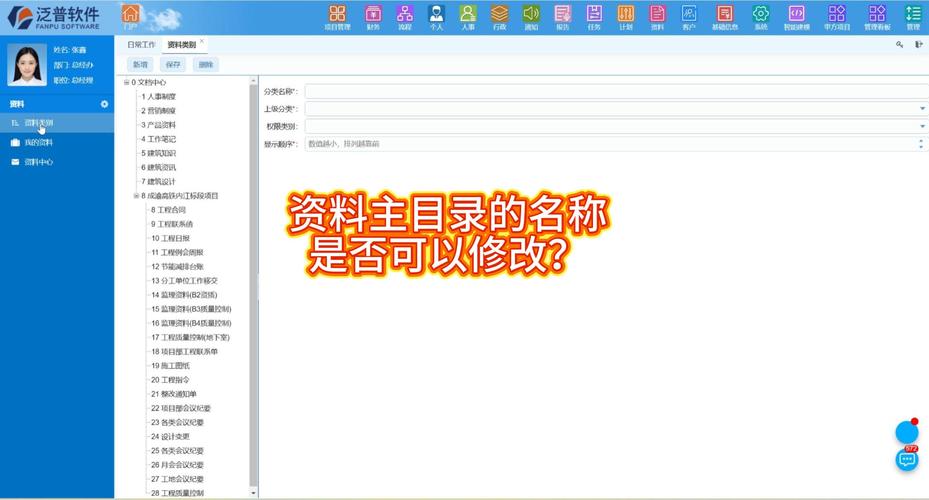
Task: Select tree item 24 设计变更
Action: pos(171,437)
